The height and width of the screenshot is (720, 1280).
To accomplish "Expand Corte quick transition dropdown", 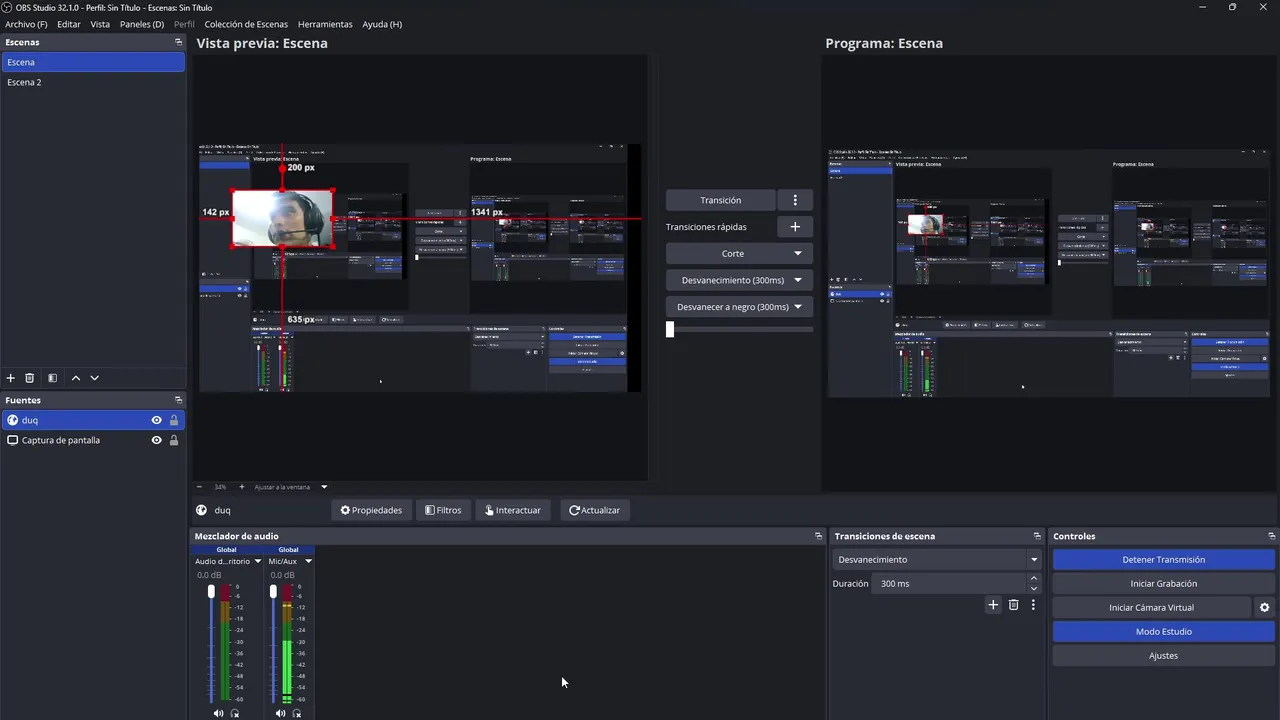I will pos(797,253).
